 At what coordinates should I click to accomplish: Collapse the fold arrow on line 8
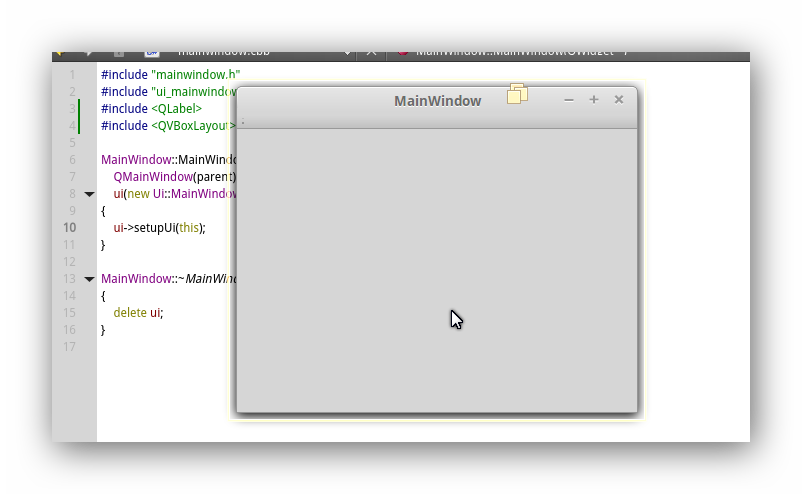click(89, 194)
